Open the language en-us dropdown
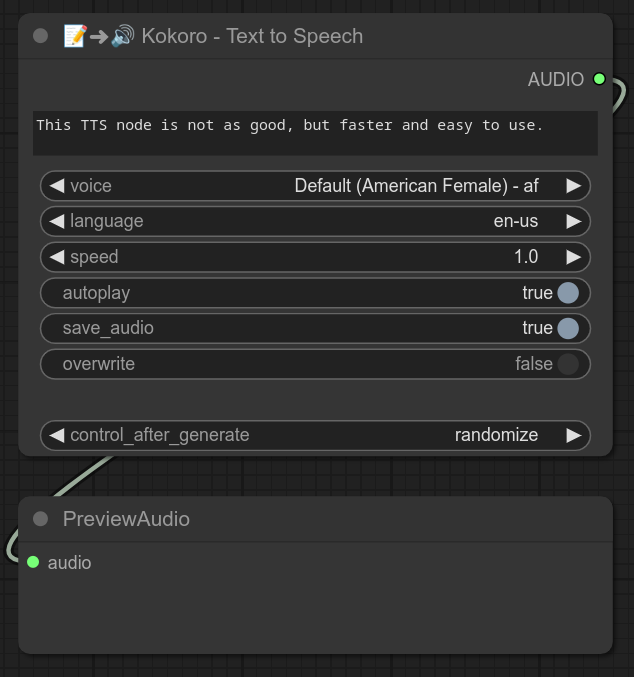The image size is (634, 677). tap(515, 221)
